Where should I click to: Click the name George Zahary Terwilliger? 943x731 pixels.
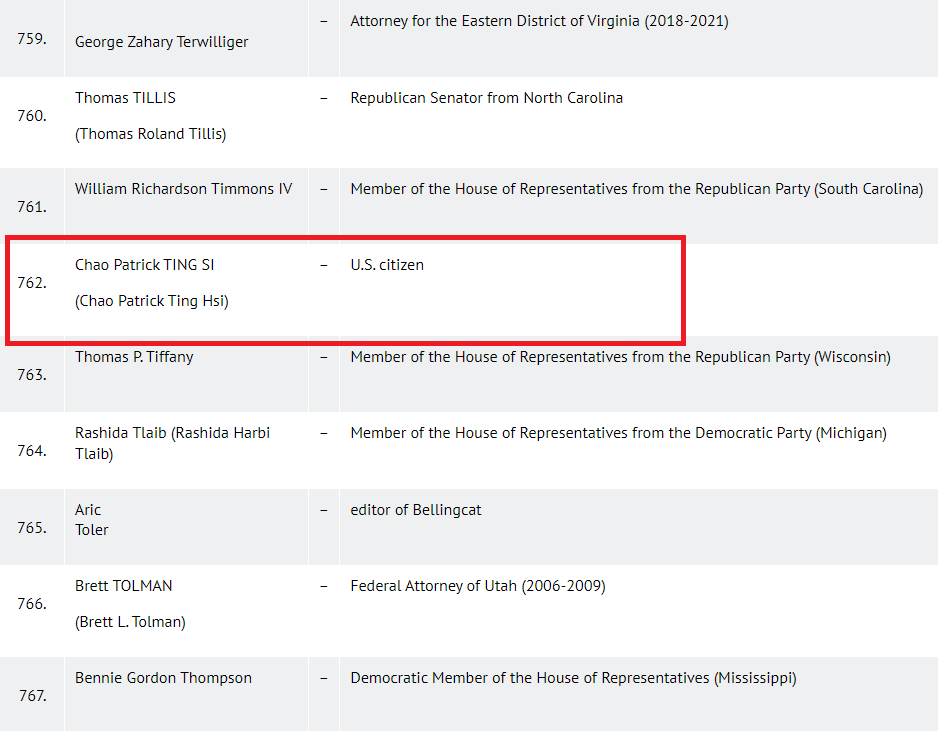(161, 42)
